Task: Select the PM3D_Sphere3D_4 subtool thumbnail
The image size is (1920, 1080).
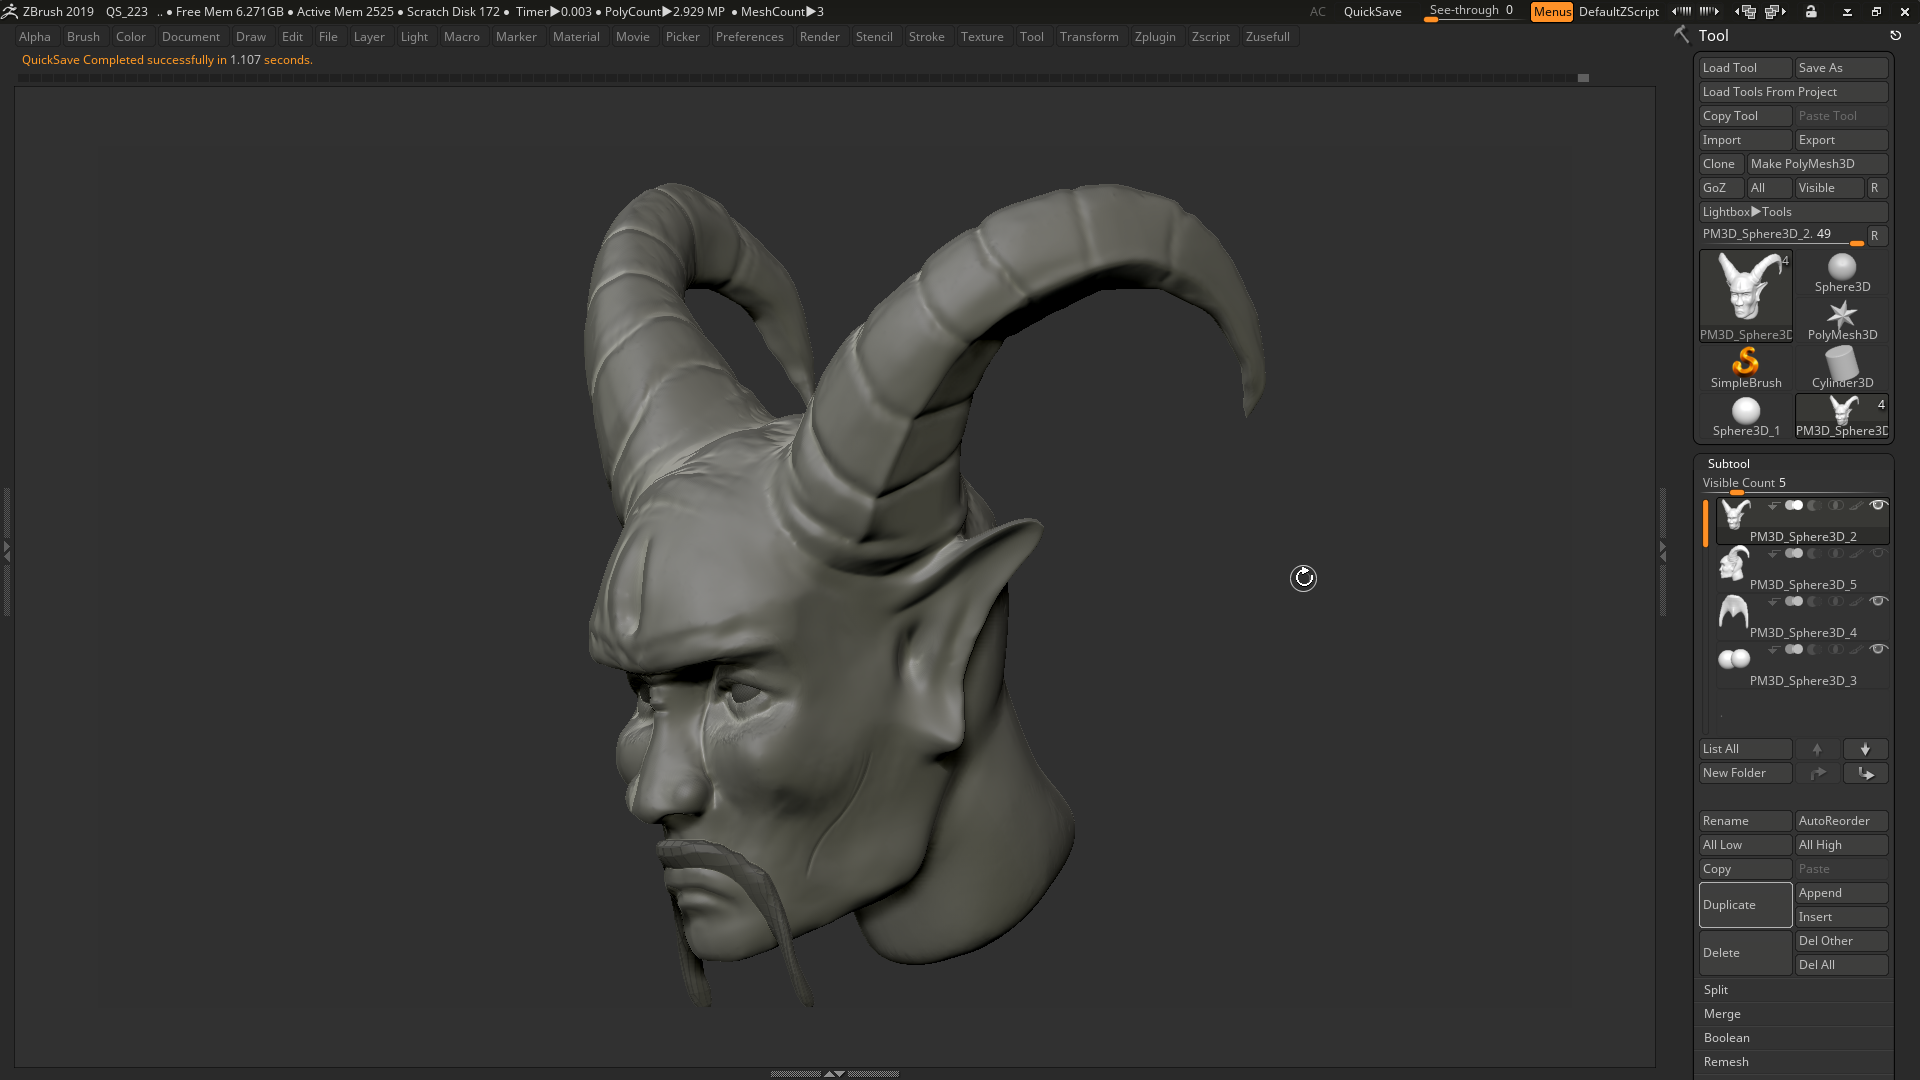Action: [1733, 612]
